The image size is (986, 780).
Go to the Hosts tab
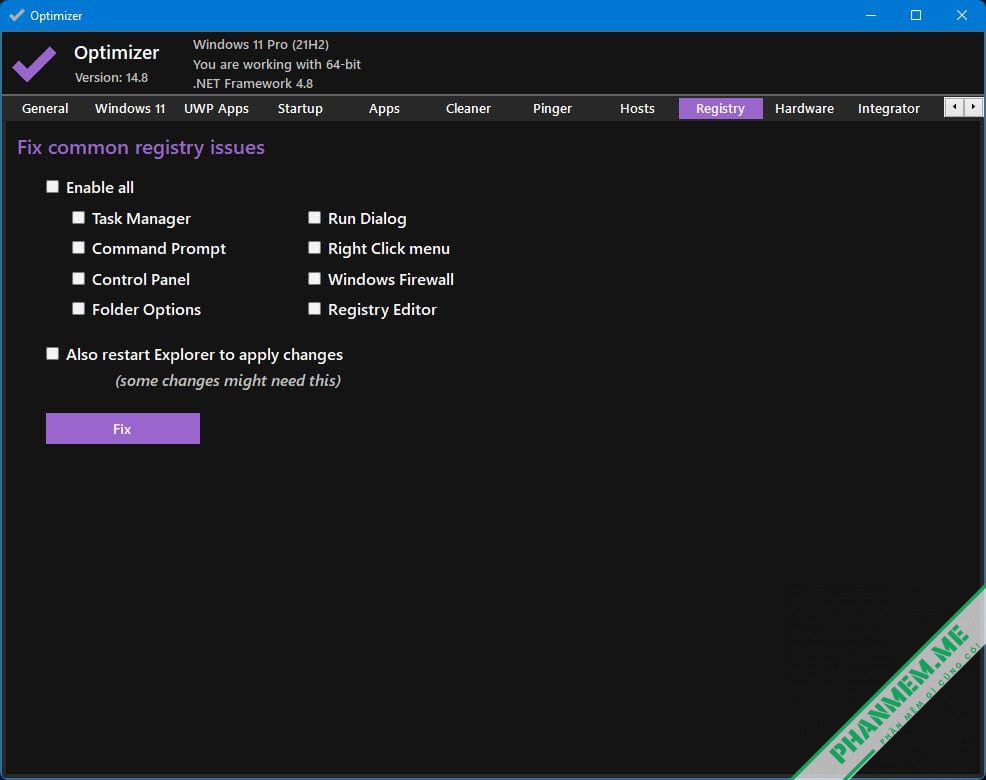pos(637,108)
